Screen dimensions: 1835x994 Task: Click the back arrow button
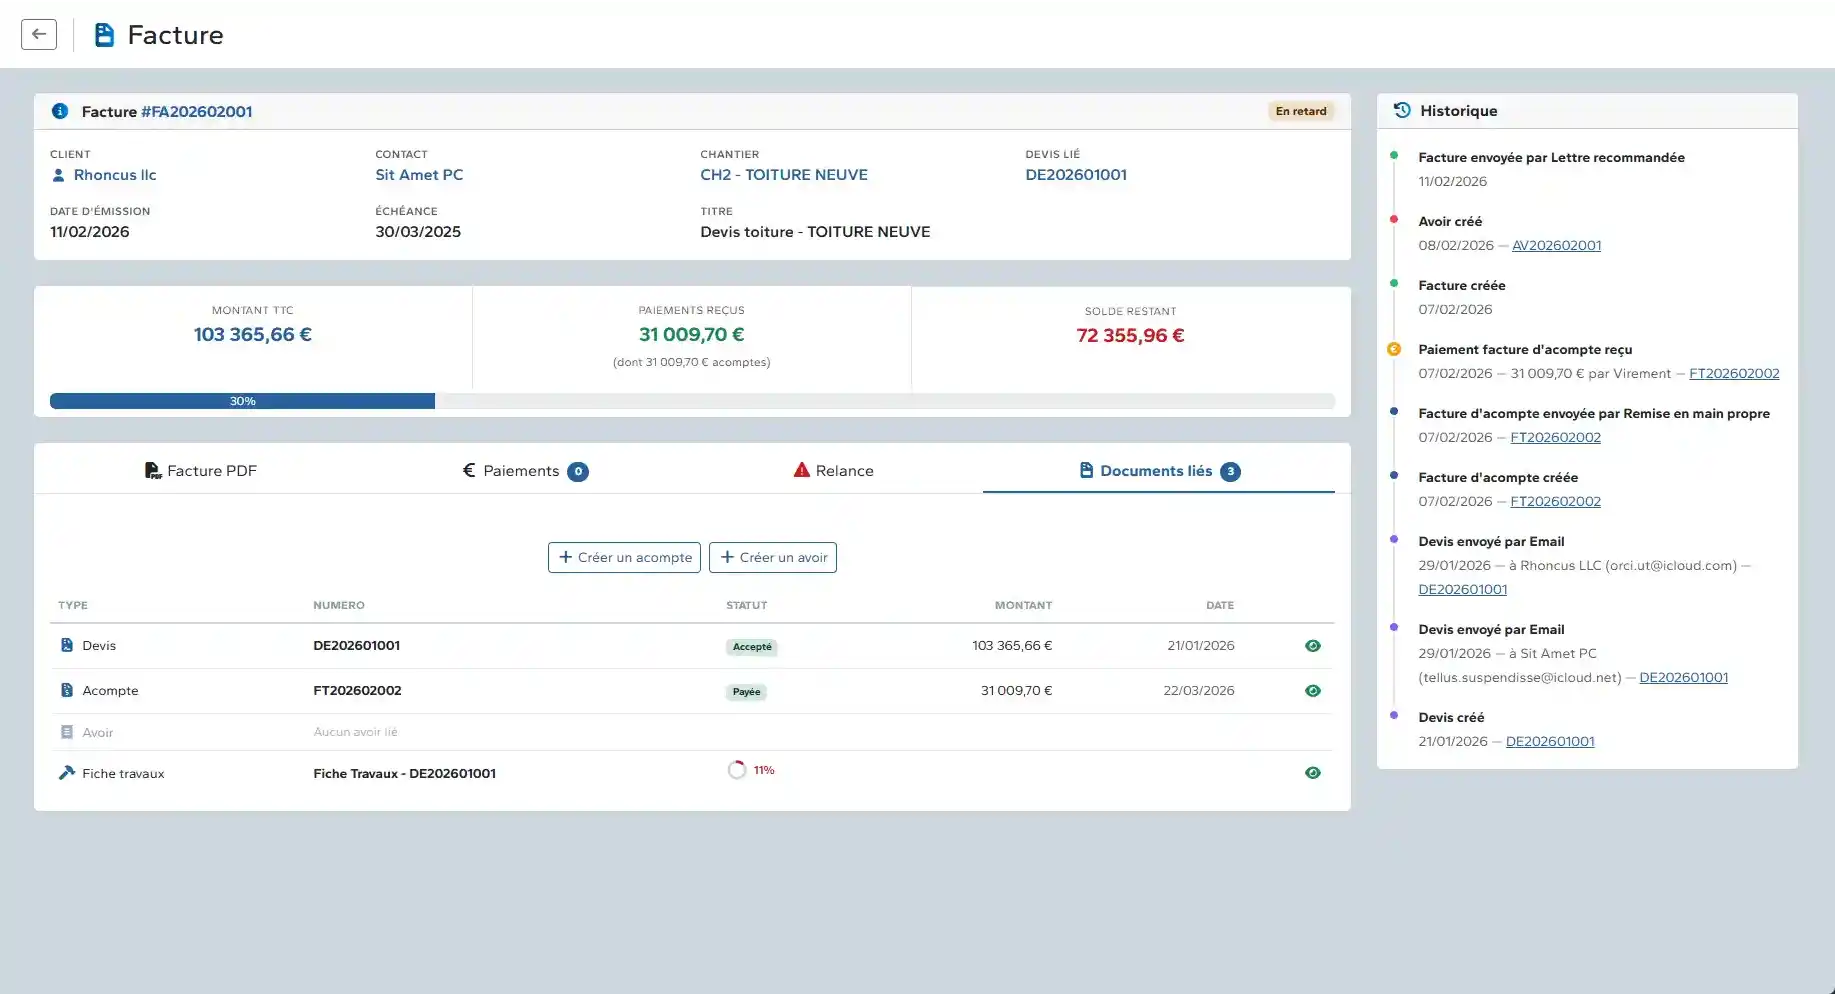point(39,34)
